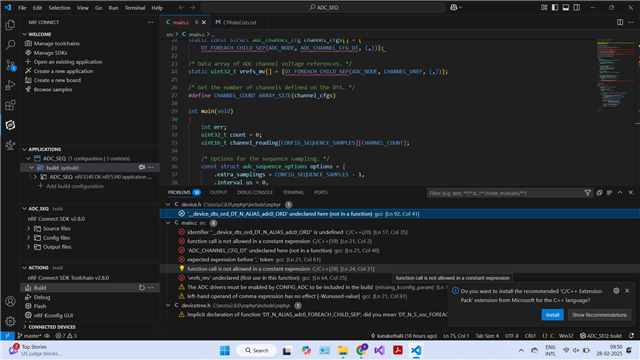Click the filter icon in Problems panel
The width and height of the screenshot is (640, 360).
(x=588, y=193)
